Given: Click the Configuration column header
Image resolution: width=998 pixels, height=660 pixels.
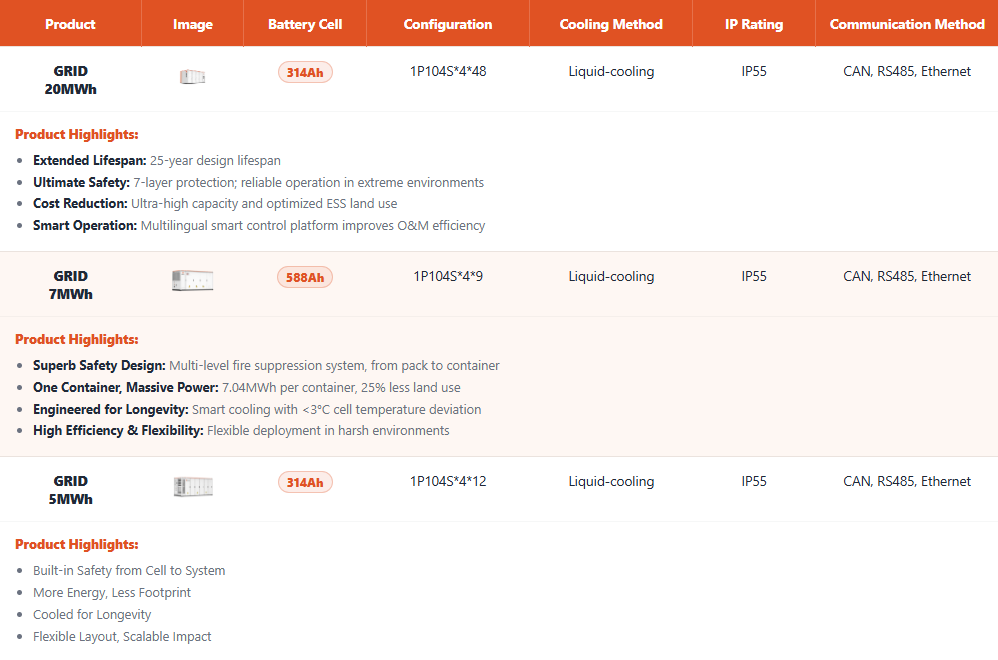Looking at the screenshot, I should 448,24.
